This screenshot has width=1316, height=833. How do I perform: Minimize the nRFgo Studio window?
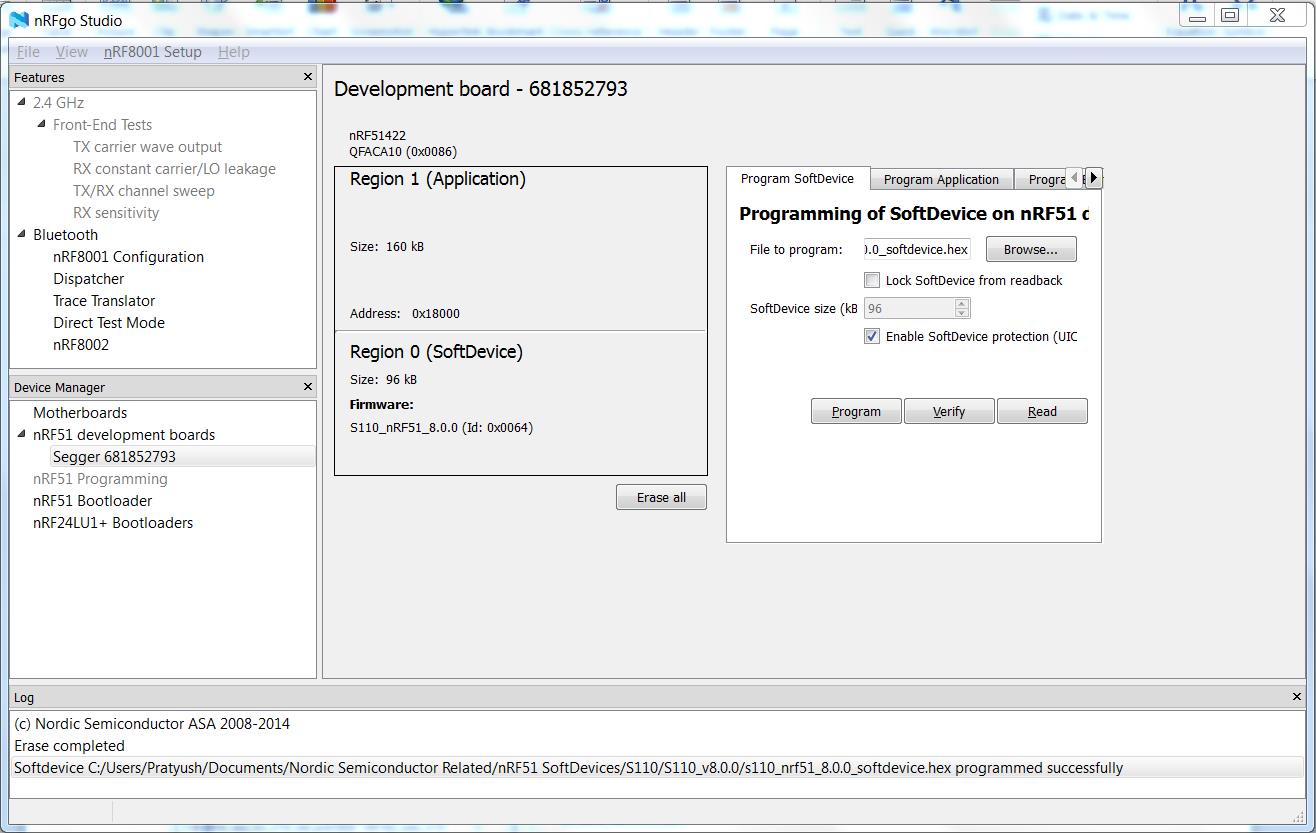coord(1197,15)
